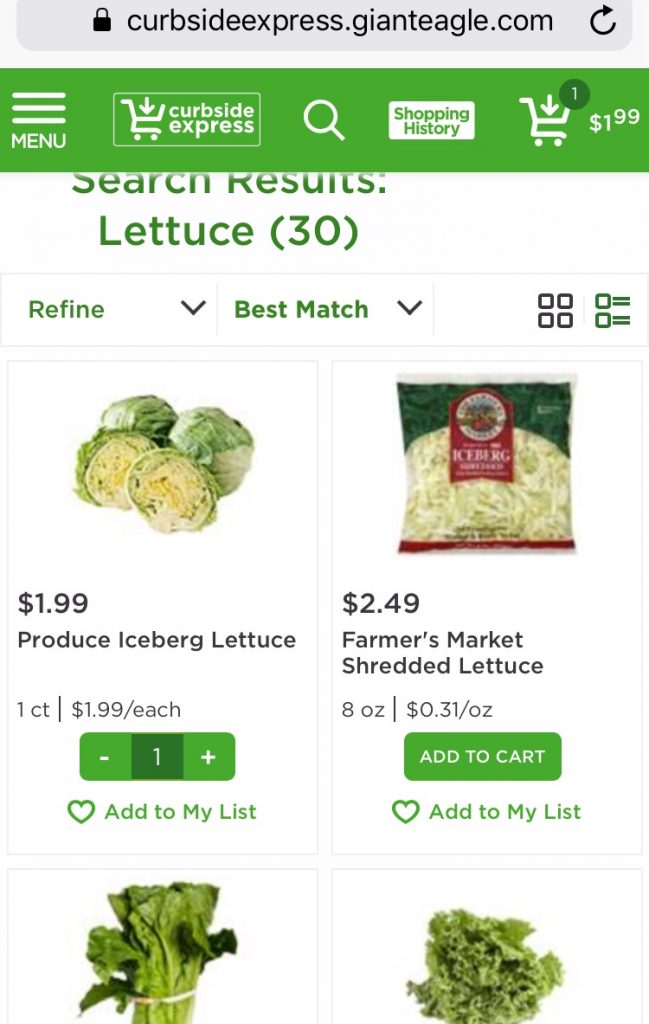Switch to grid view layout
The height and width of the screenshot is (1024, 649).
pyautogui.click(x=556, y=308)
